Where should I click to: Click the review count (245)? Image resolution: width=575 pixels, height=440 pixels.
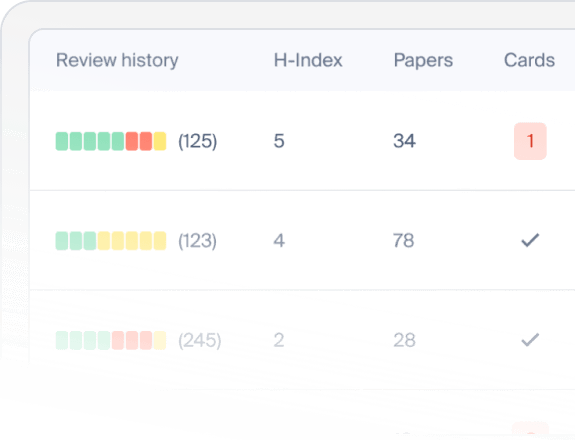click(x=199, y=340)
